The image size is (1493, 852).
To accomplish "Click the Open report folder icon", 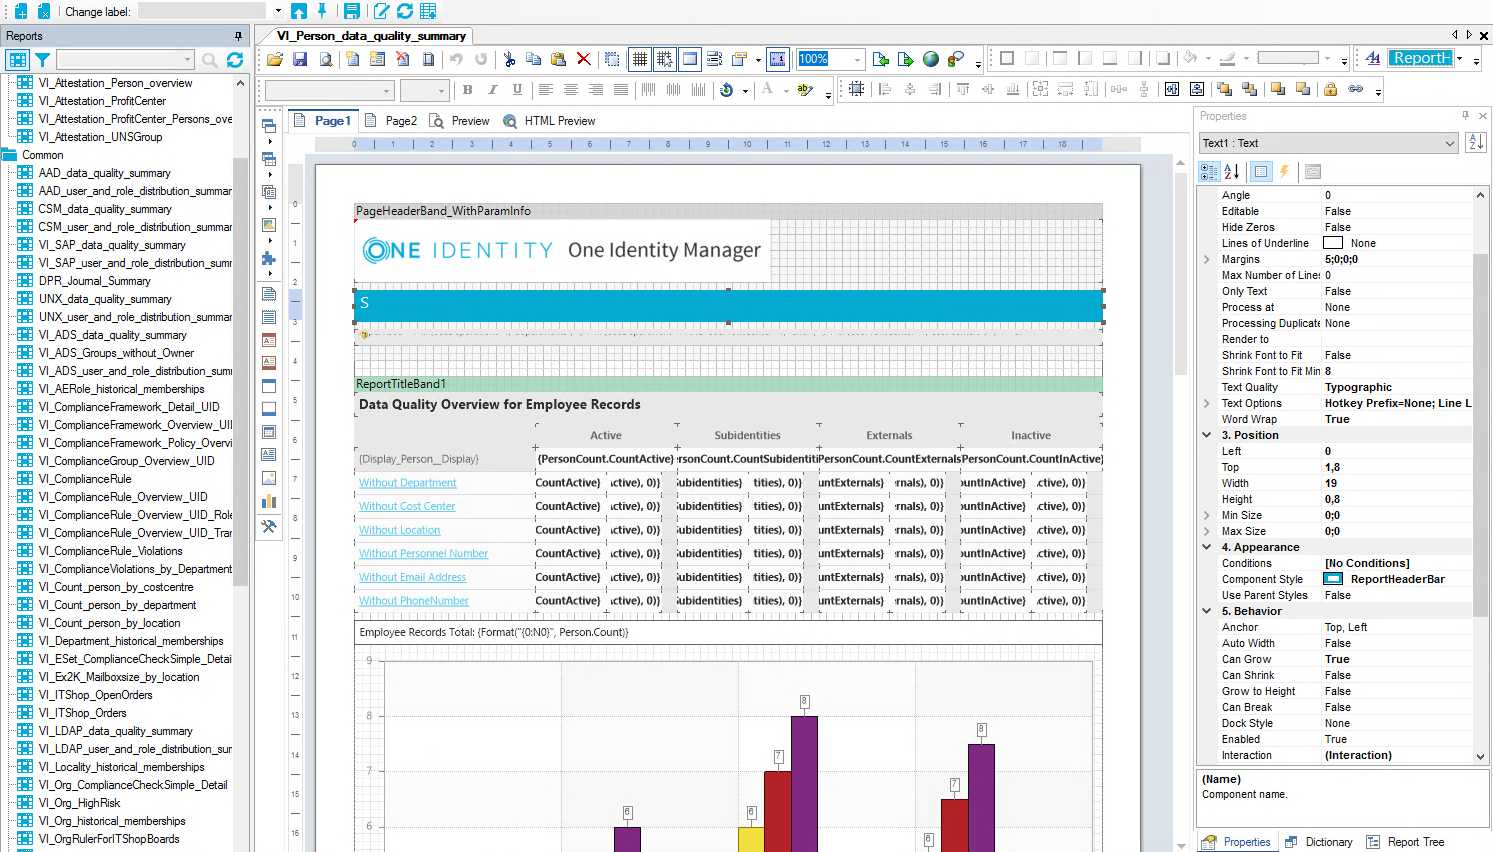I will point(275,59).
